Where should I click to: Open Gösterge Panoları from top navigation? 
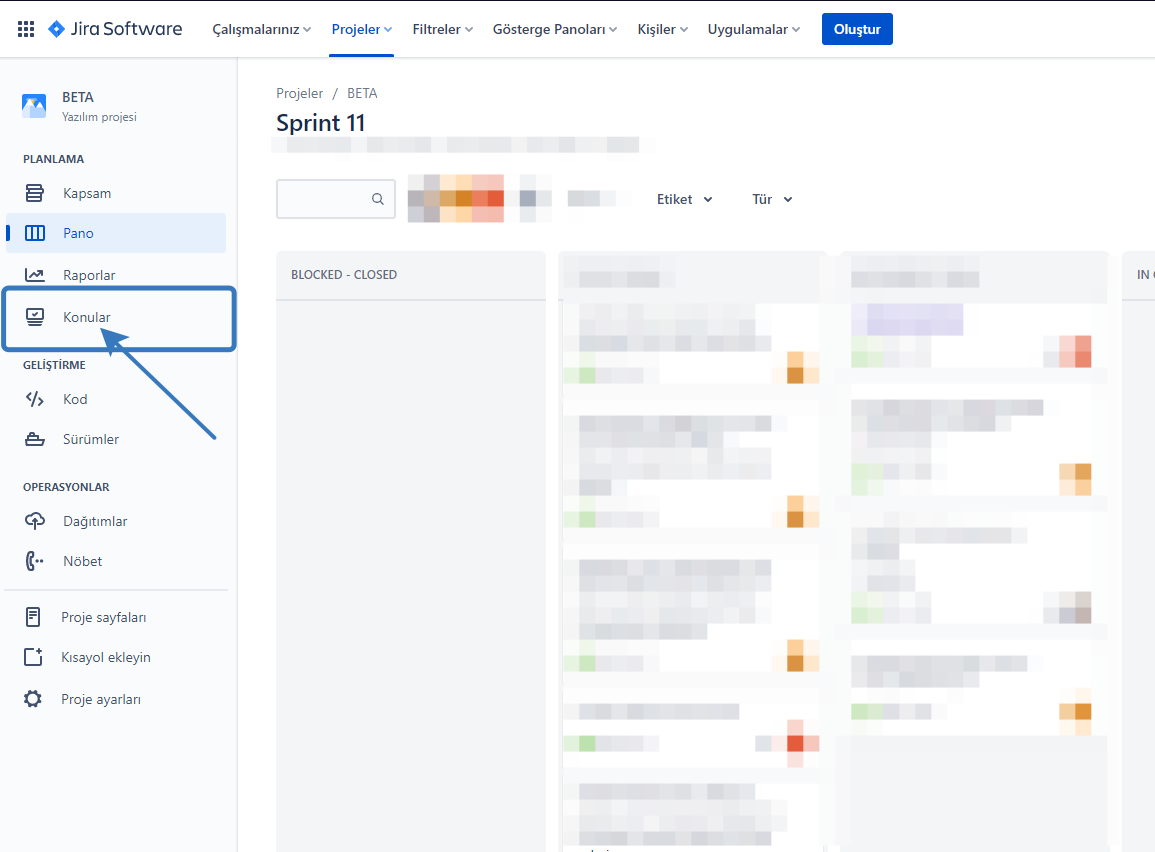coord(554,29)
